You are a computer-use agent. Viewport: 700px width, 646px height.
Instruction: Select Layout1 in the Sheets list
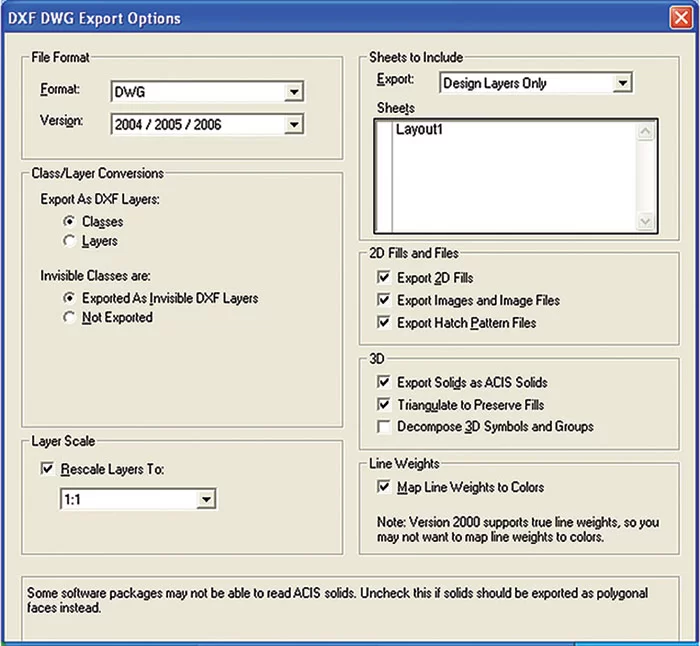(418, 130)
